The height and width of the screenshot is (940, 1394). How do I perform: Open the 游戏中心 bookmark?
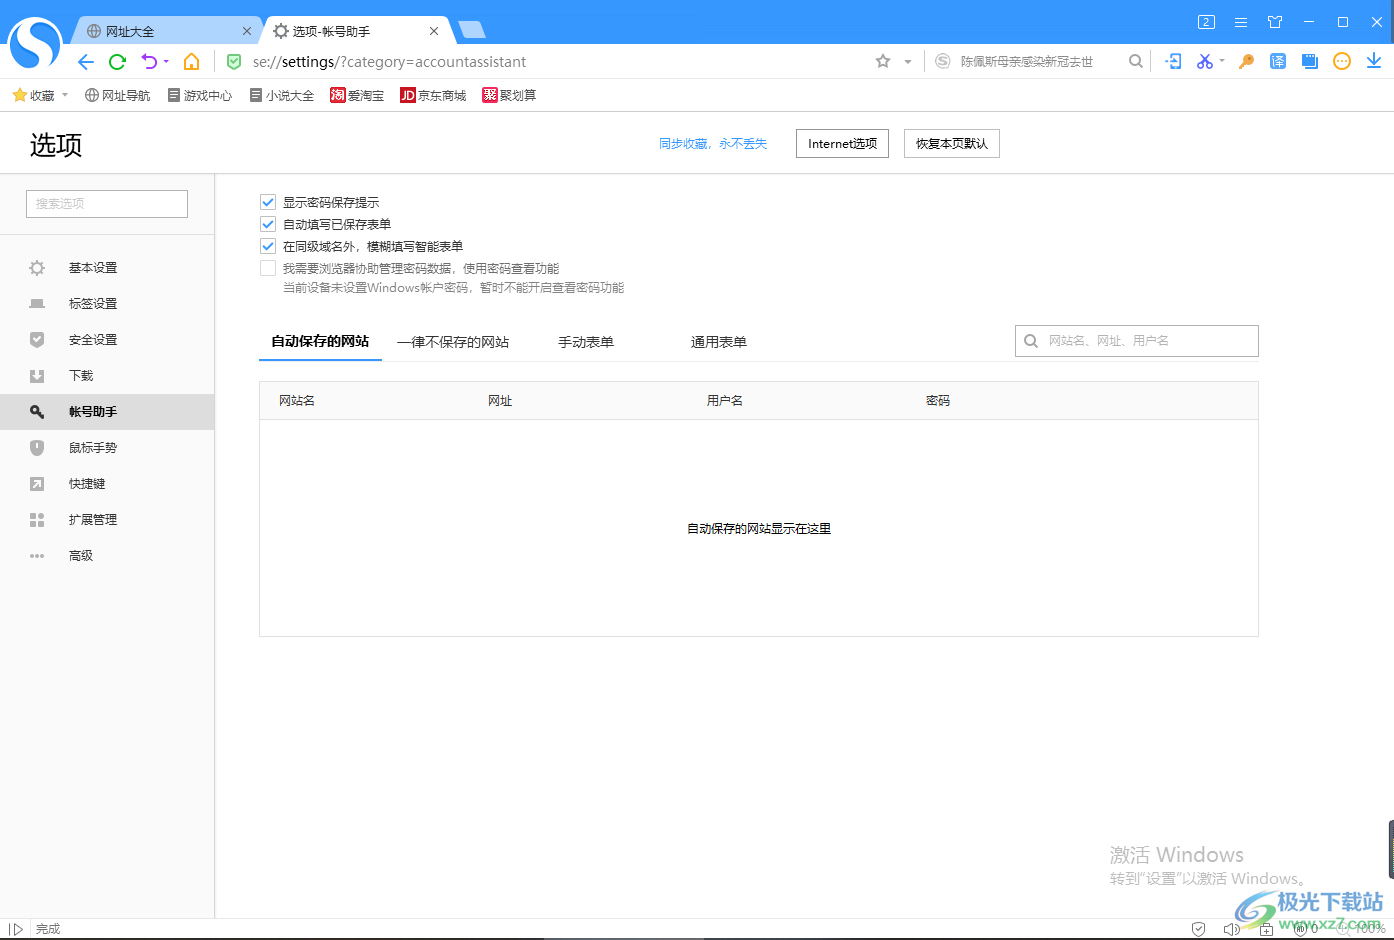(200, 95)
